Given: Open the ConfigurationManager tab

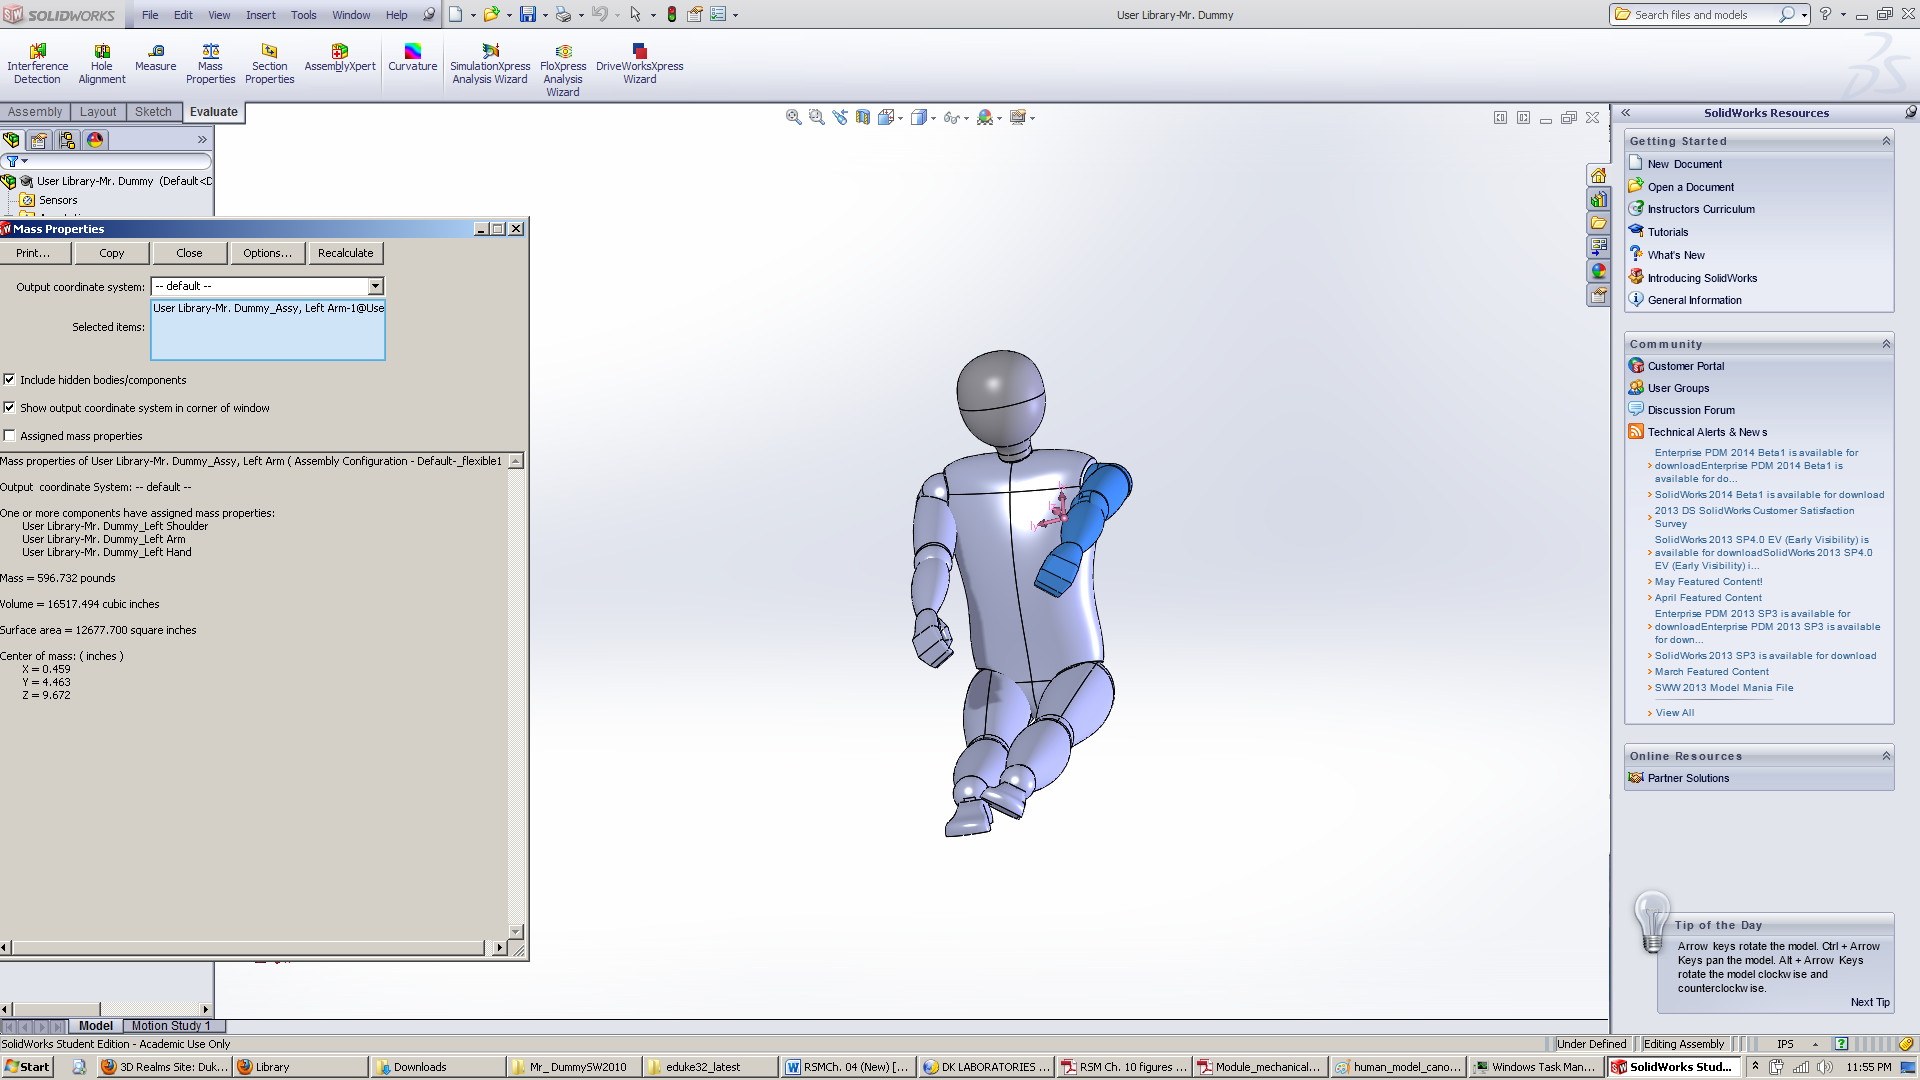Looking at the screenshot, I should tap(67, 140).
